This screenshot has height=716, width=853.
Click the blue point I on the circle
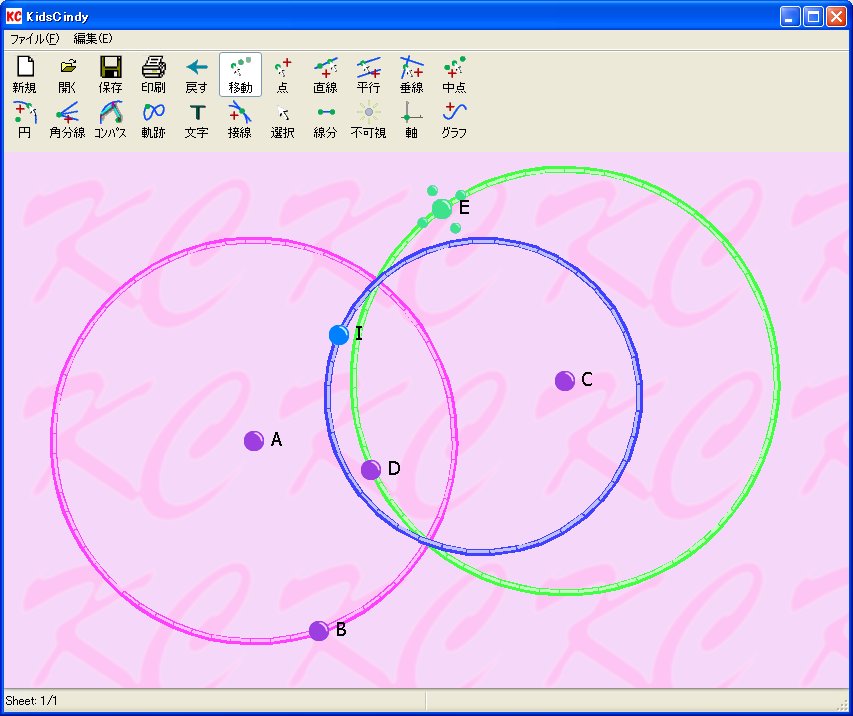click(339, 335)
